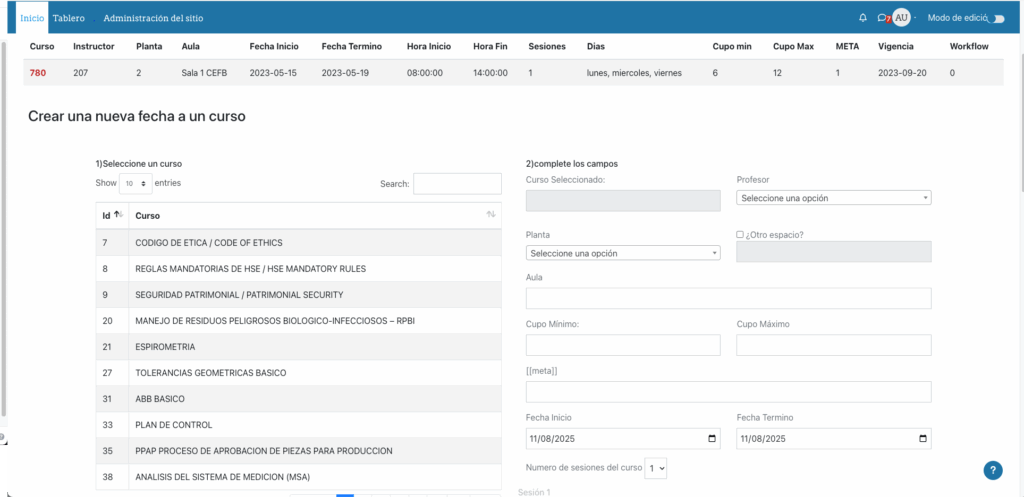Open Numero de sesiones del curso dropdown
1024x497 pixels.
pos(656,468)
